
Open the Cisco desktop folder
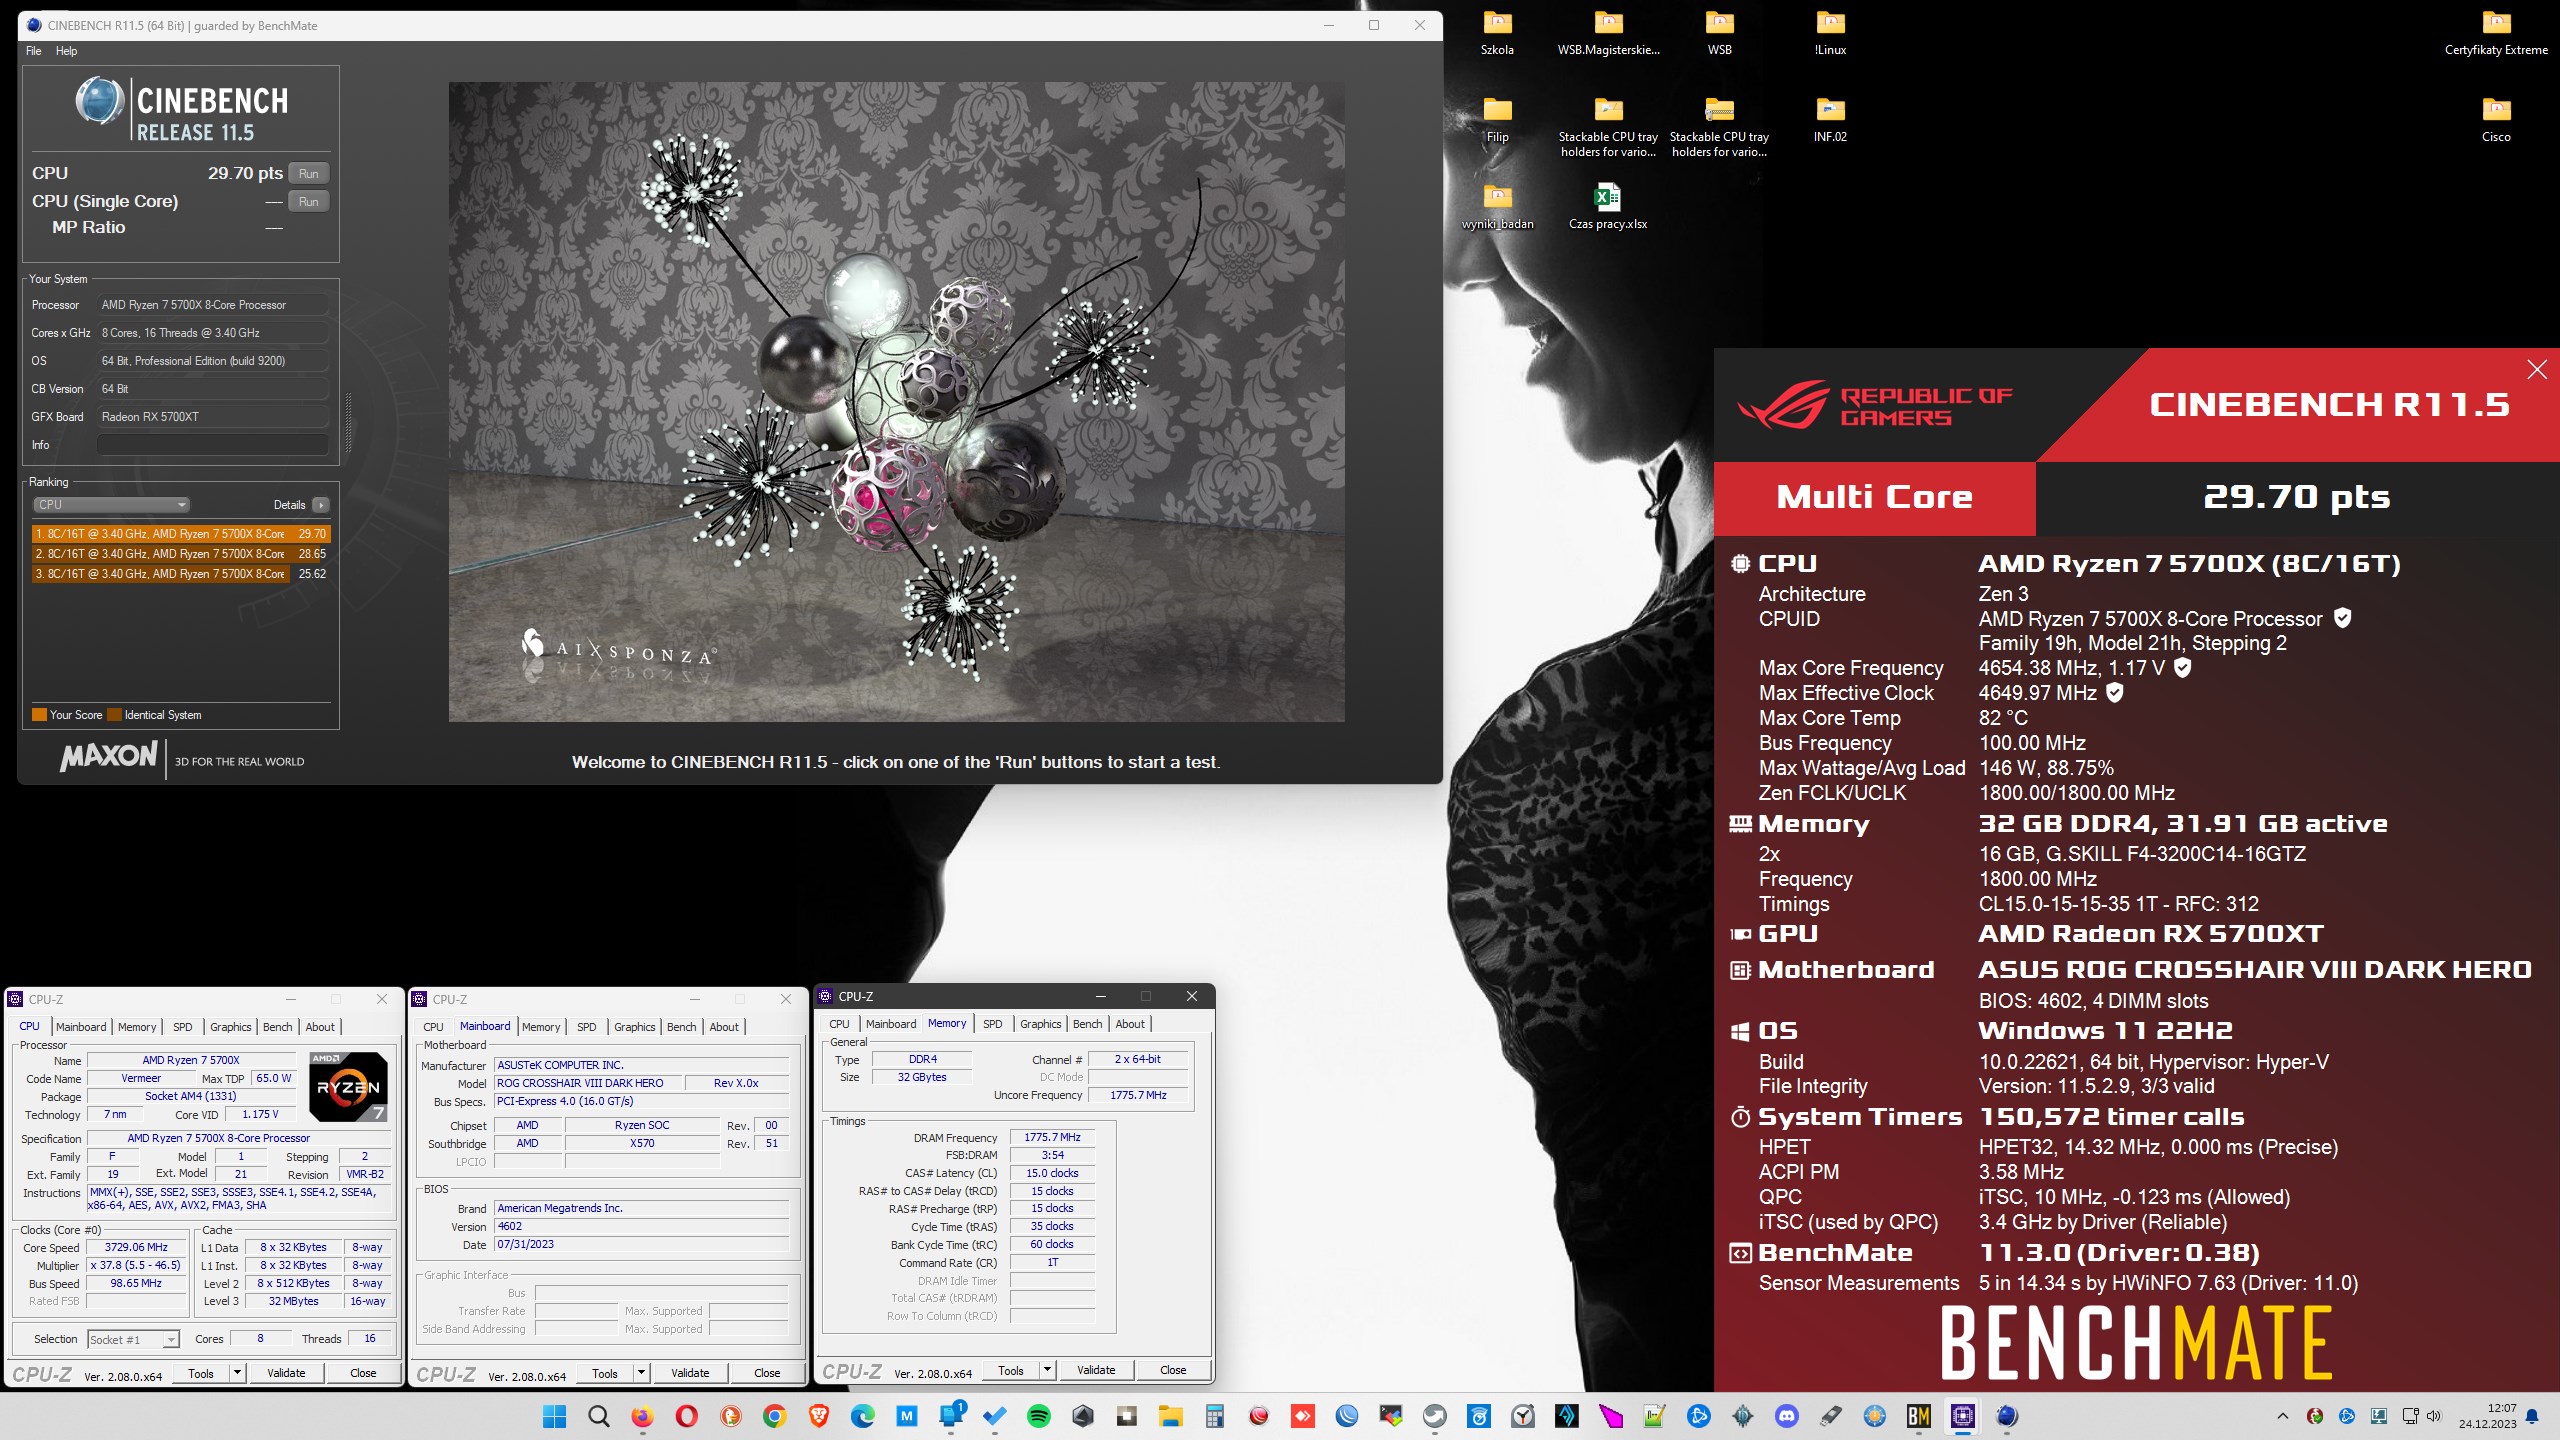(2496, 120)
